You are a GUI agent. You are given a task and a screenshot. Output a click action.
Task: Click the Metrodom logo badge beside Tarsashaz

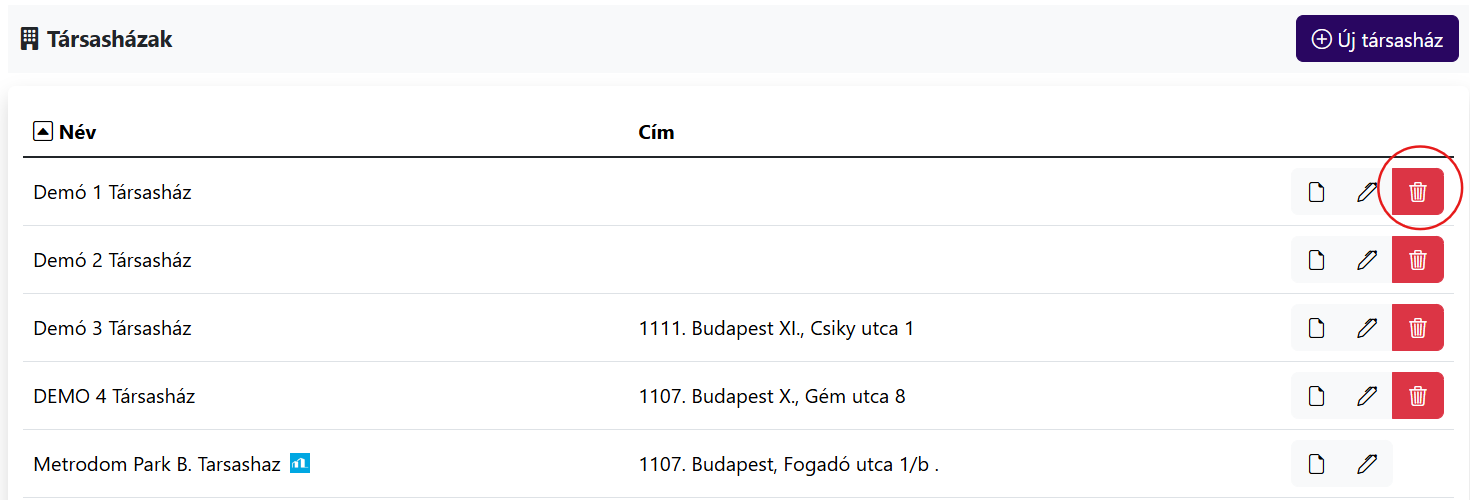(300, 463)
